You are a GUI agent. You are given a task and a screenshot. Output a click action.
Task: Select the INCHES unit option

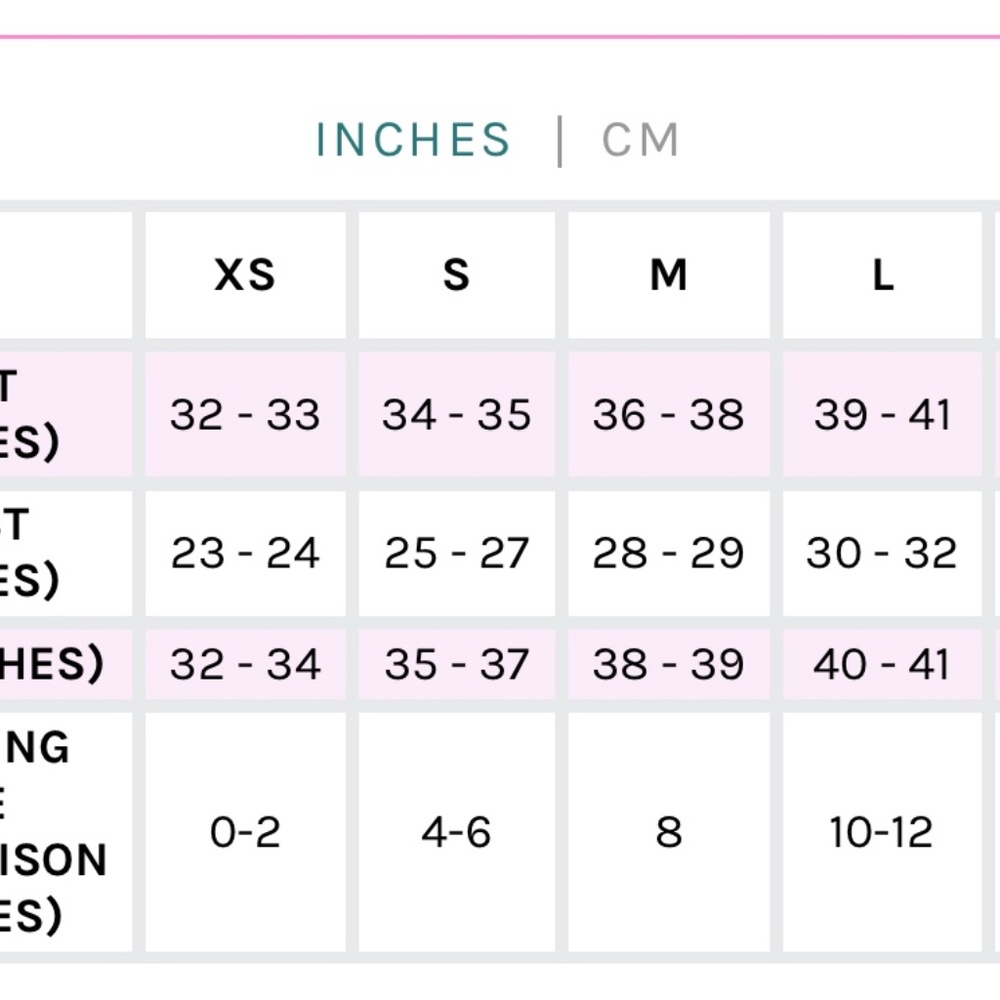click(413, 140)
